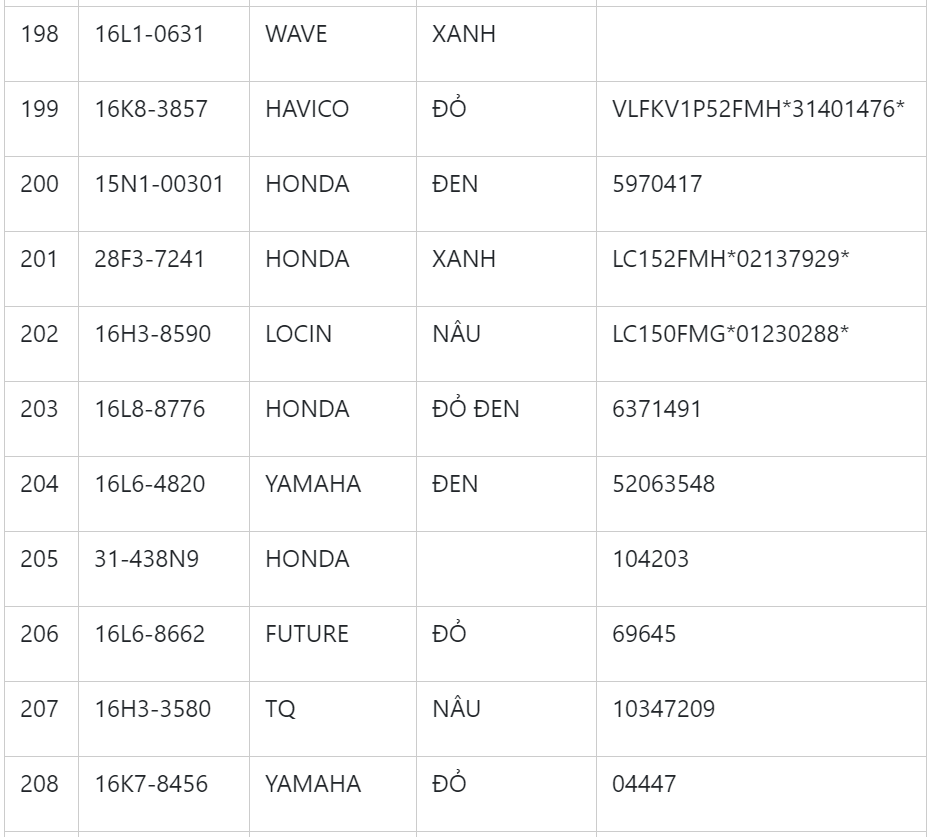The width and height of the screenshot is (931, 837).
Task: Select engine number 52063548
Action: tap(663, 485)
